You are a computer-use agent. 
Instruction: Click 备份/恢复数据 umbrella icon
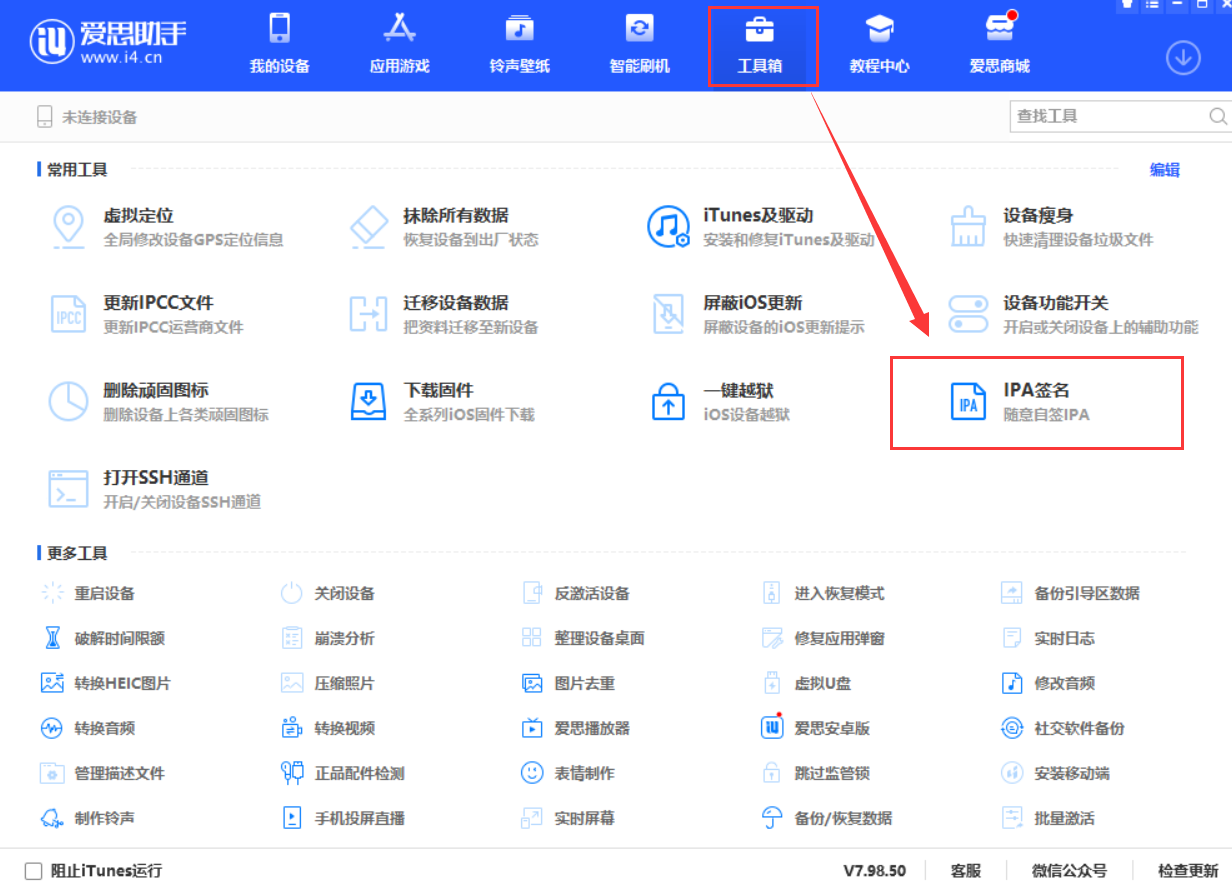(772, 818)
